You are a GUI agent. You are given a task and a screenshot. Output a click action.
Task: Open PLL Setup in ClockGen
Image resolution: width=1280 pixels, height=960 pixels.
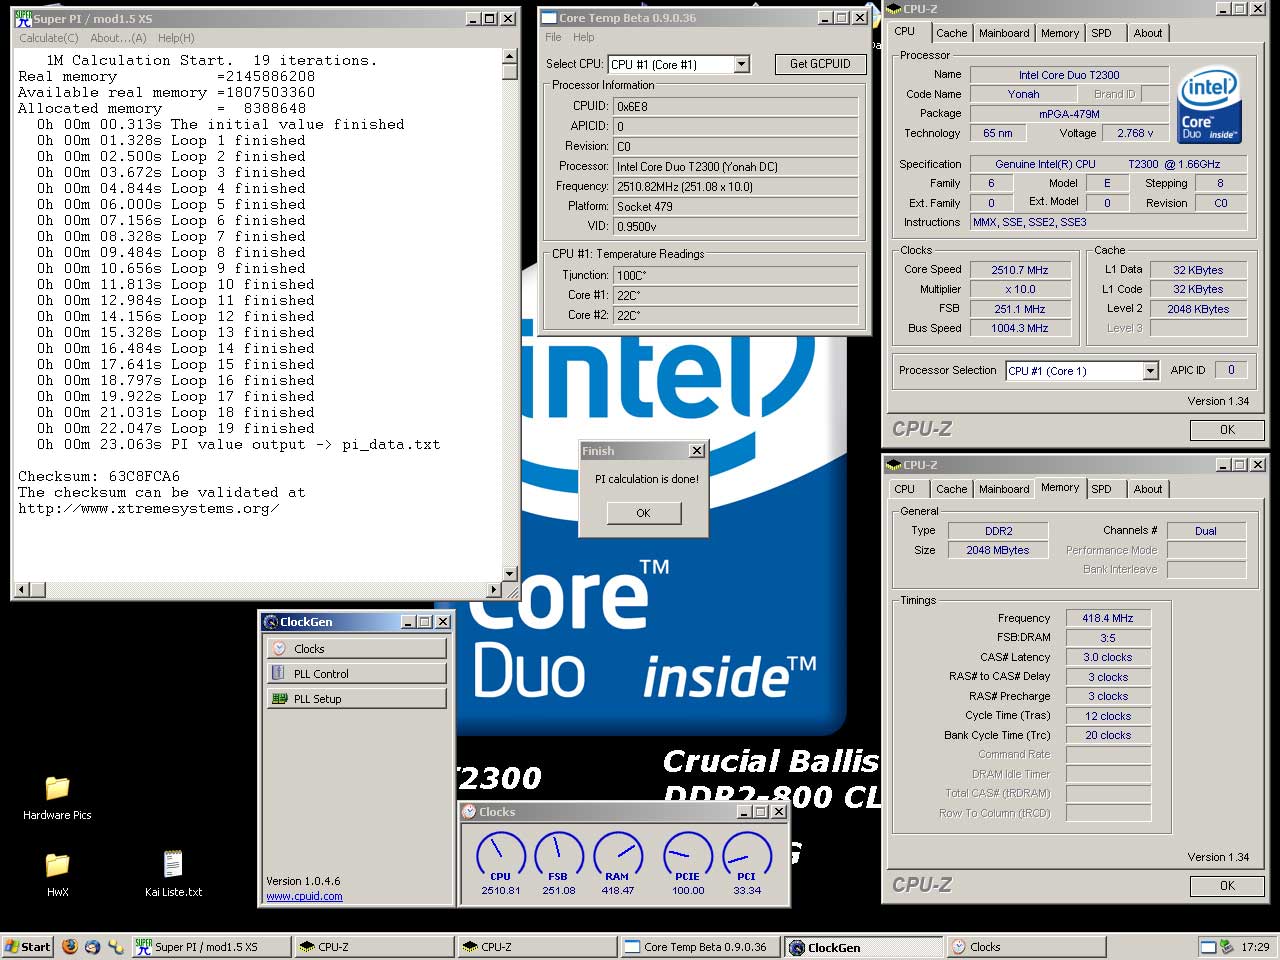[x=356, y=698]
